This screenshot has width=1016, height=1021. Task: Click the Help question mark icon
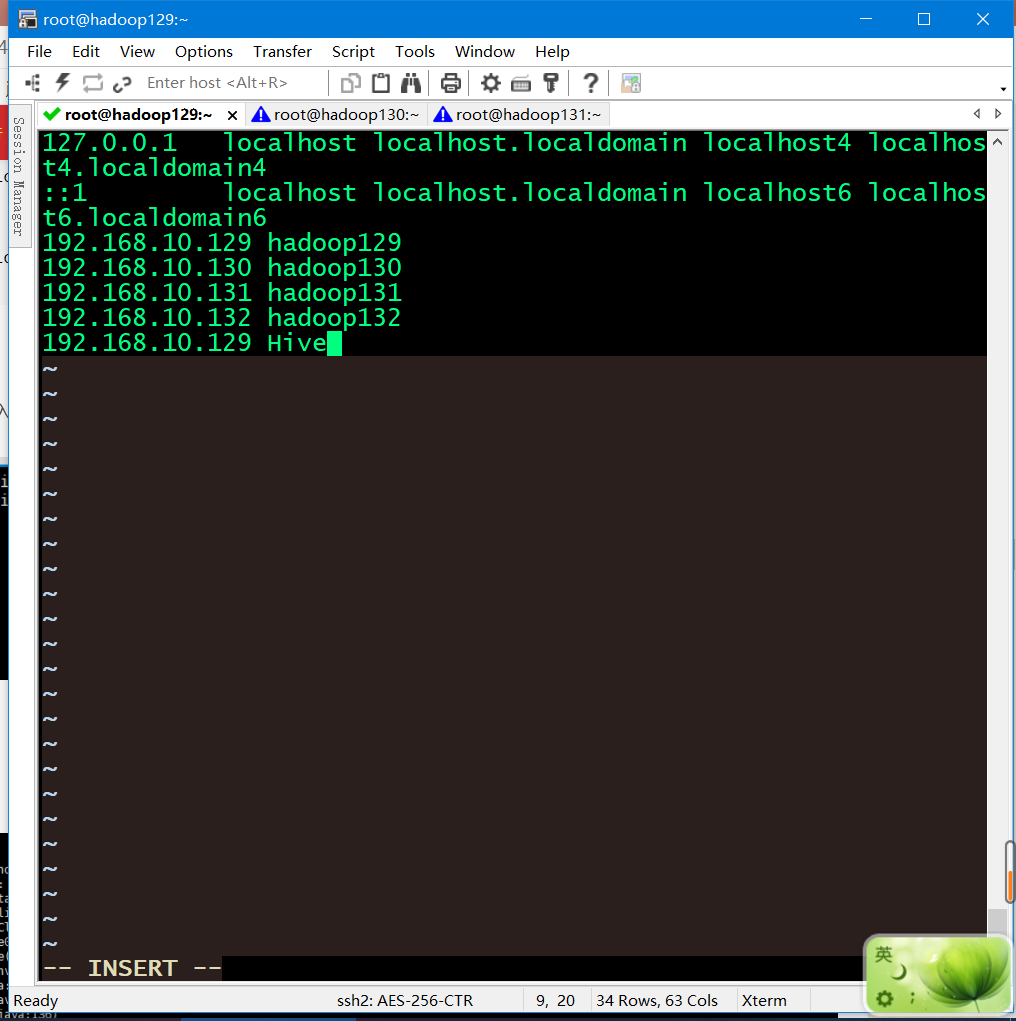[590, 83]
